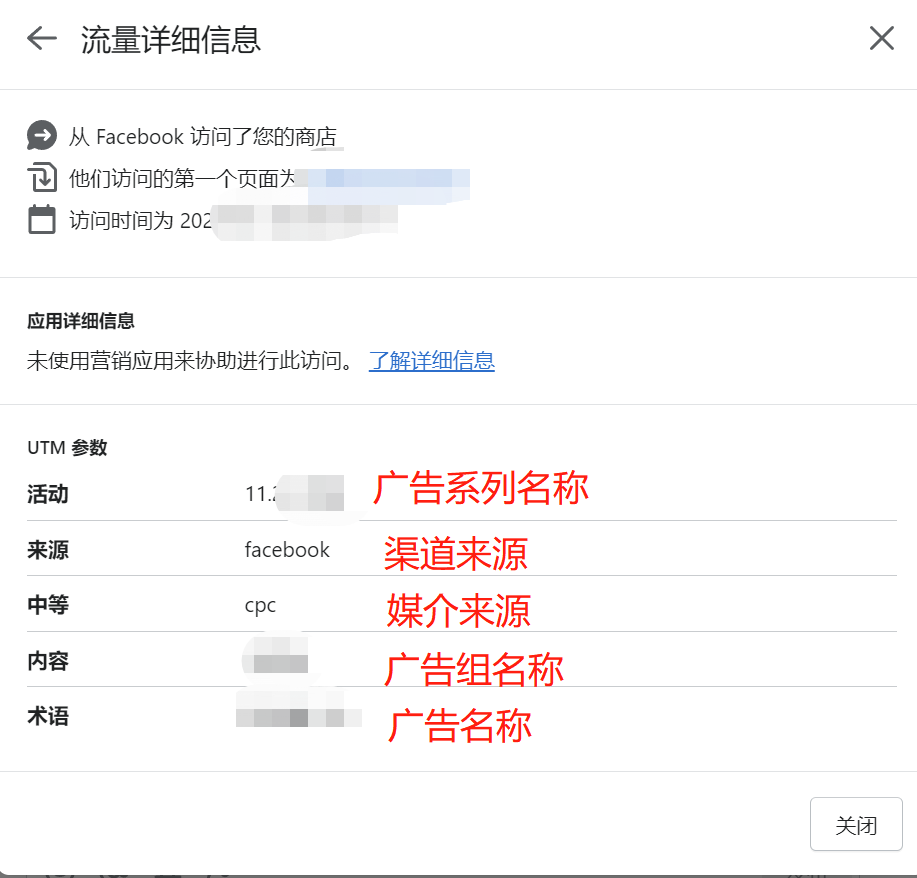Click the 术语 row label
The image size is (917, 878).
tap(48, 716)
